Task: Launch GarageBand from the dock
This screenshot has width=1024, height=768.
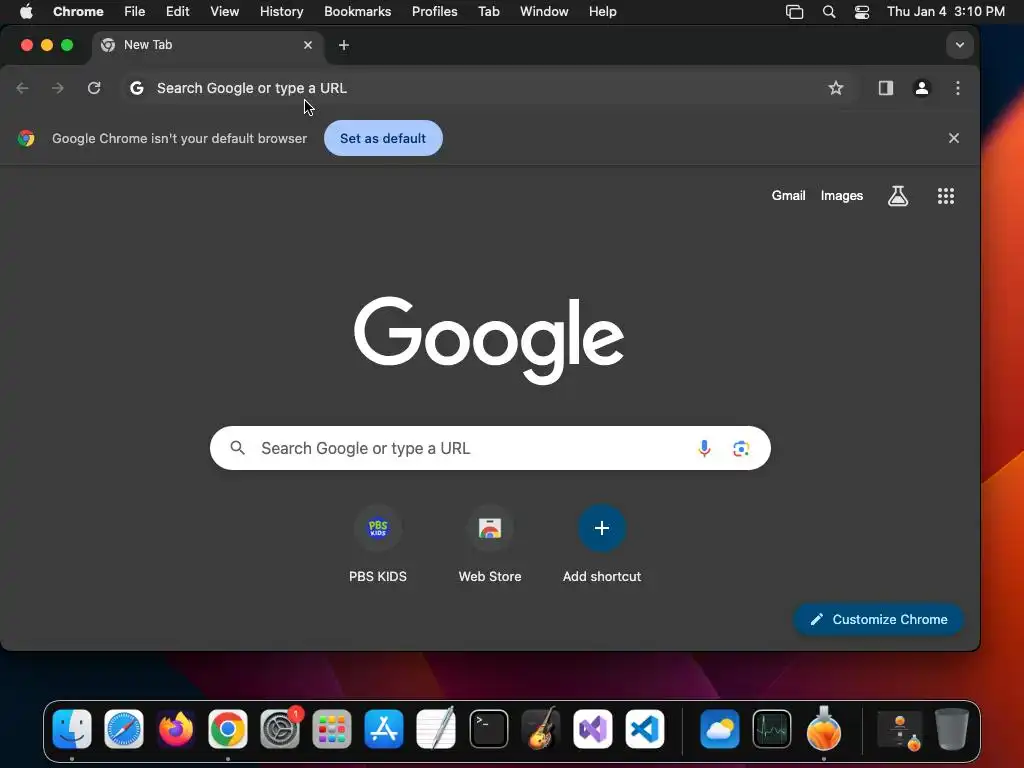Action: click(x=541, y=728)
